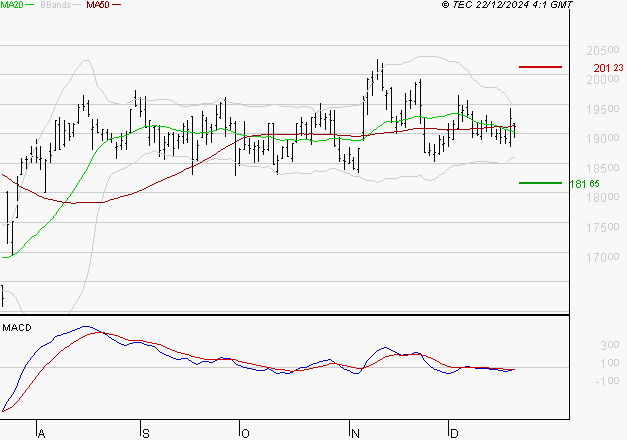Select month marker S on time axis

click(x=145, y=433)
